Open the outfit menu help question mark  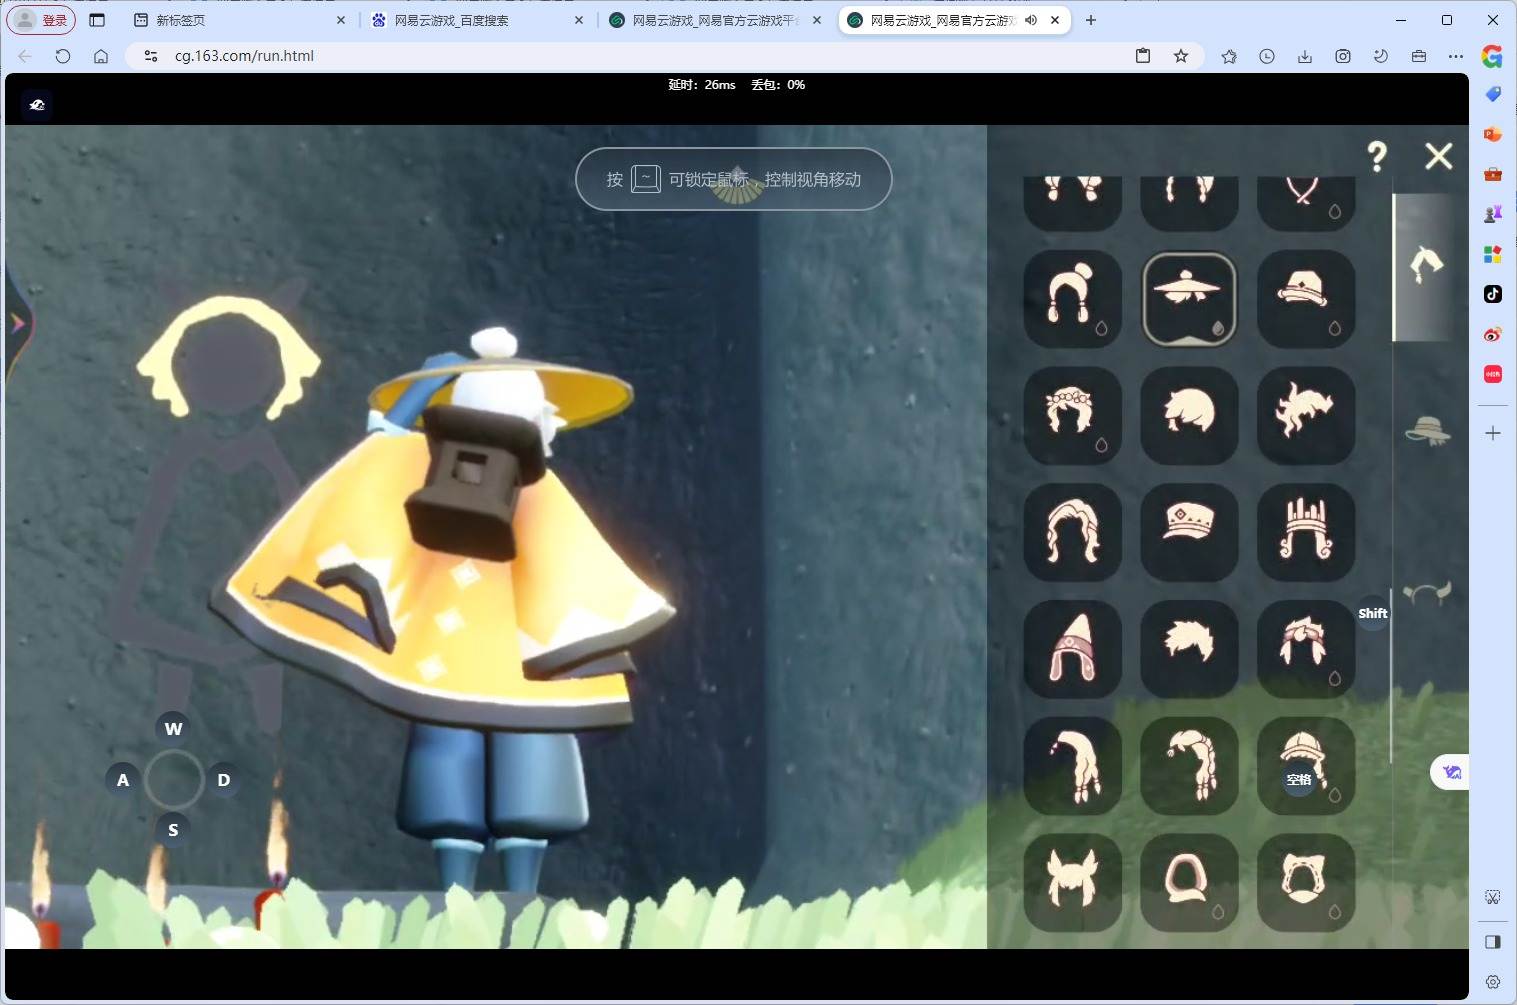point(1377,156)
